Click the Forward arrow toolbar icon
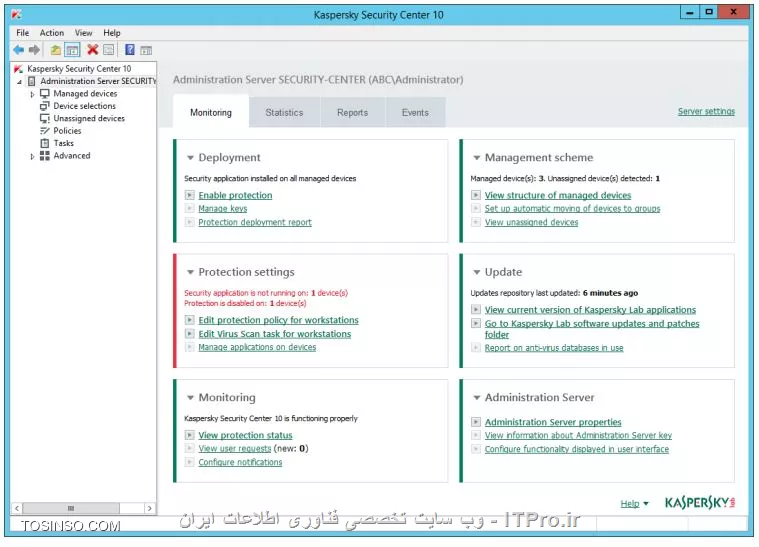Image resolution: width=759 pixels, height=547 pixels. (x=34, y=50)
